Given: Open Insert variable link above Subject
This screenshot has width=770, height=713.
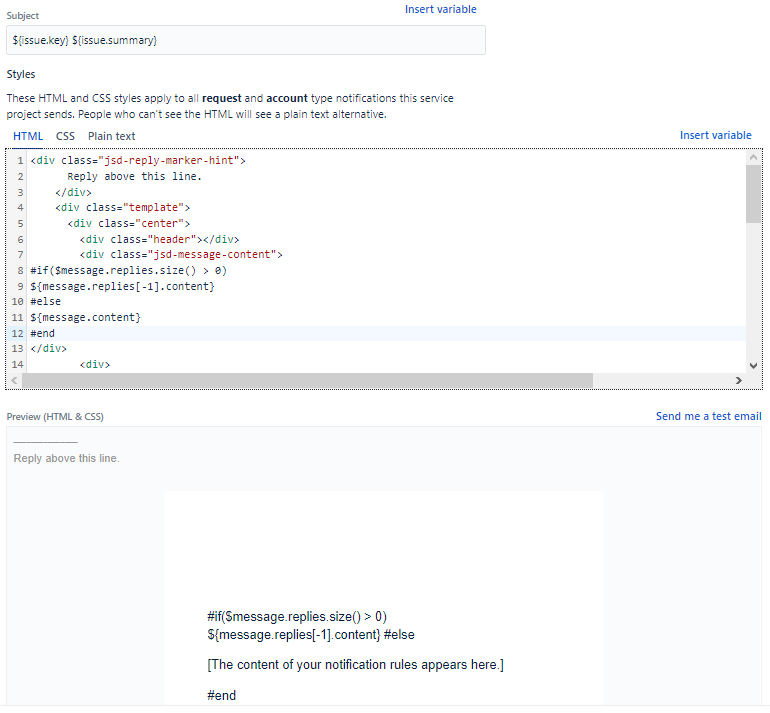Looking at the screenshot, I should point(440,9).
